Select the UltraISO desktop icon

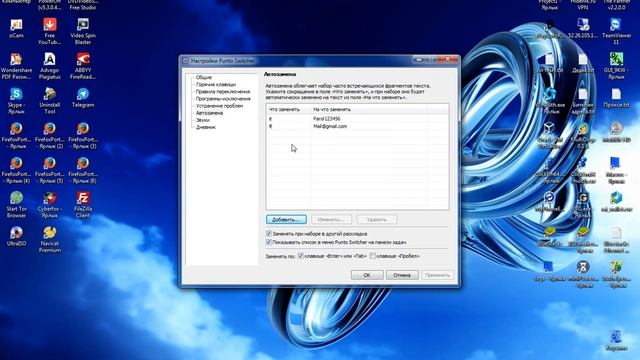[16, 237]
